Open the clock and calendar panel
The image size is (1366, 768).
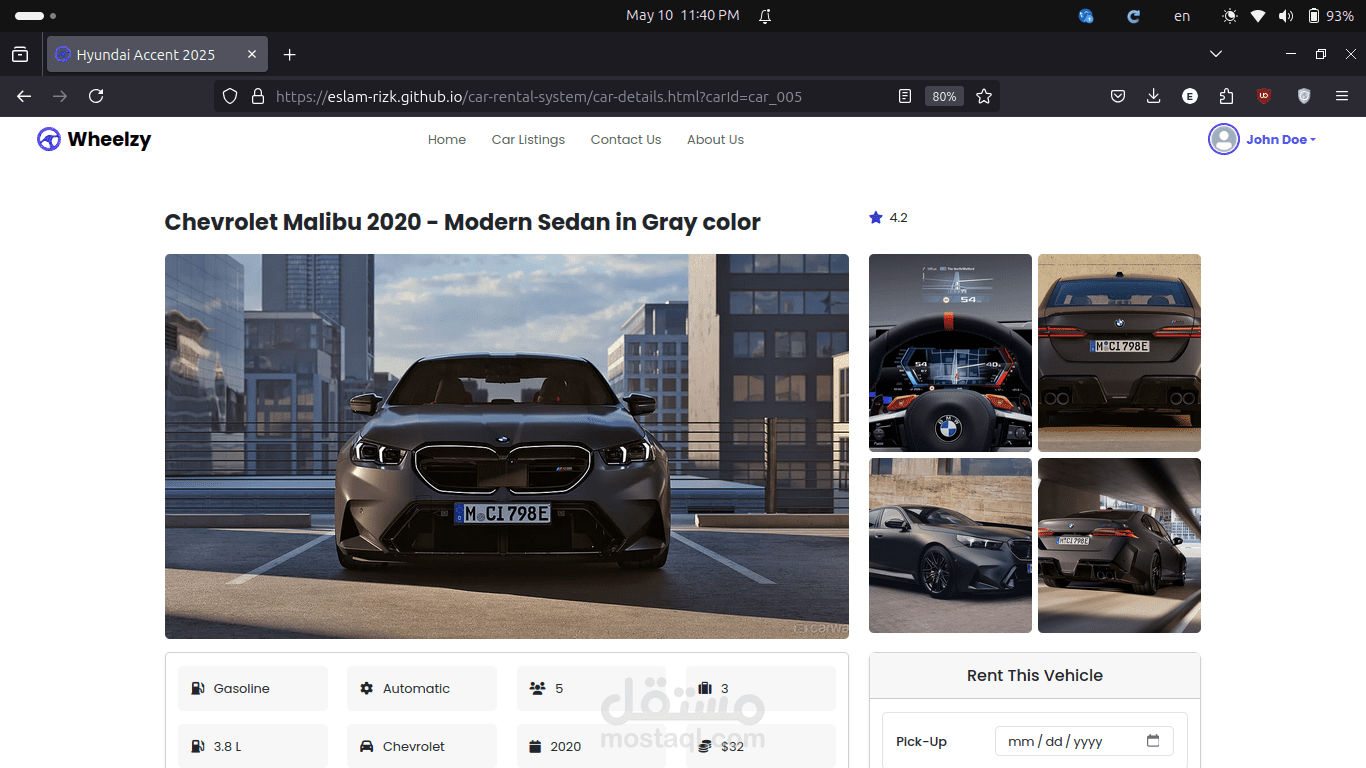pos(683,15)
